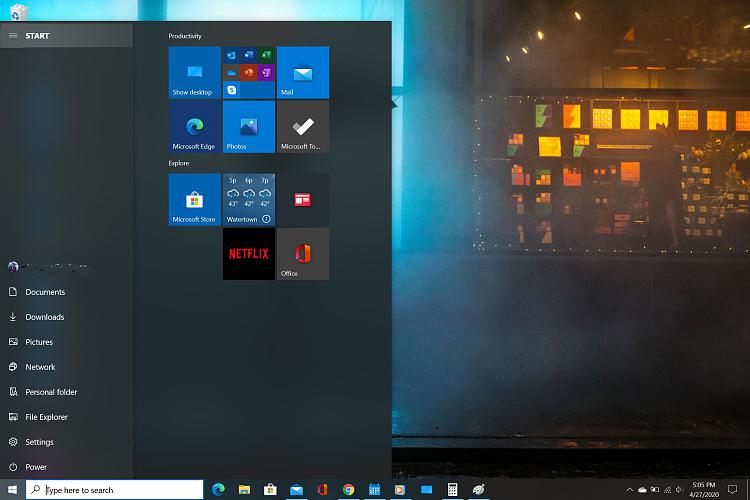Open the red News tile
The width and height of the screenshot is (750, 500).
point(303,200)
